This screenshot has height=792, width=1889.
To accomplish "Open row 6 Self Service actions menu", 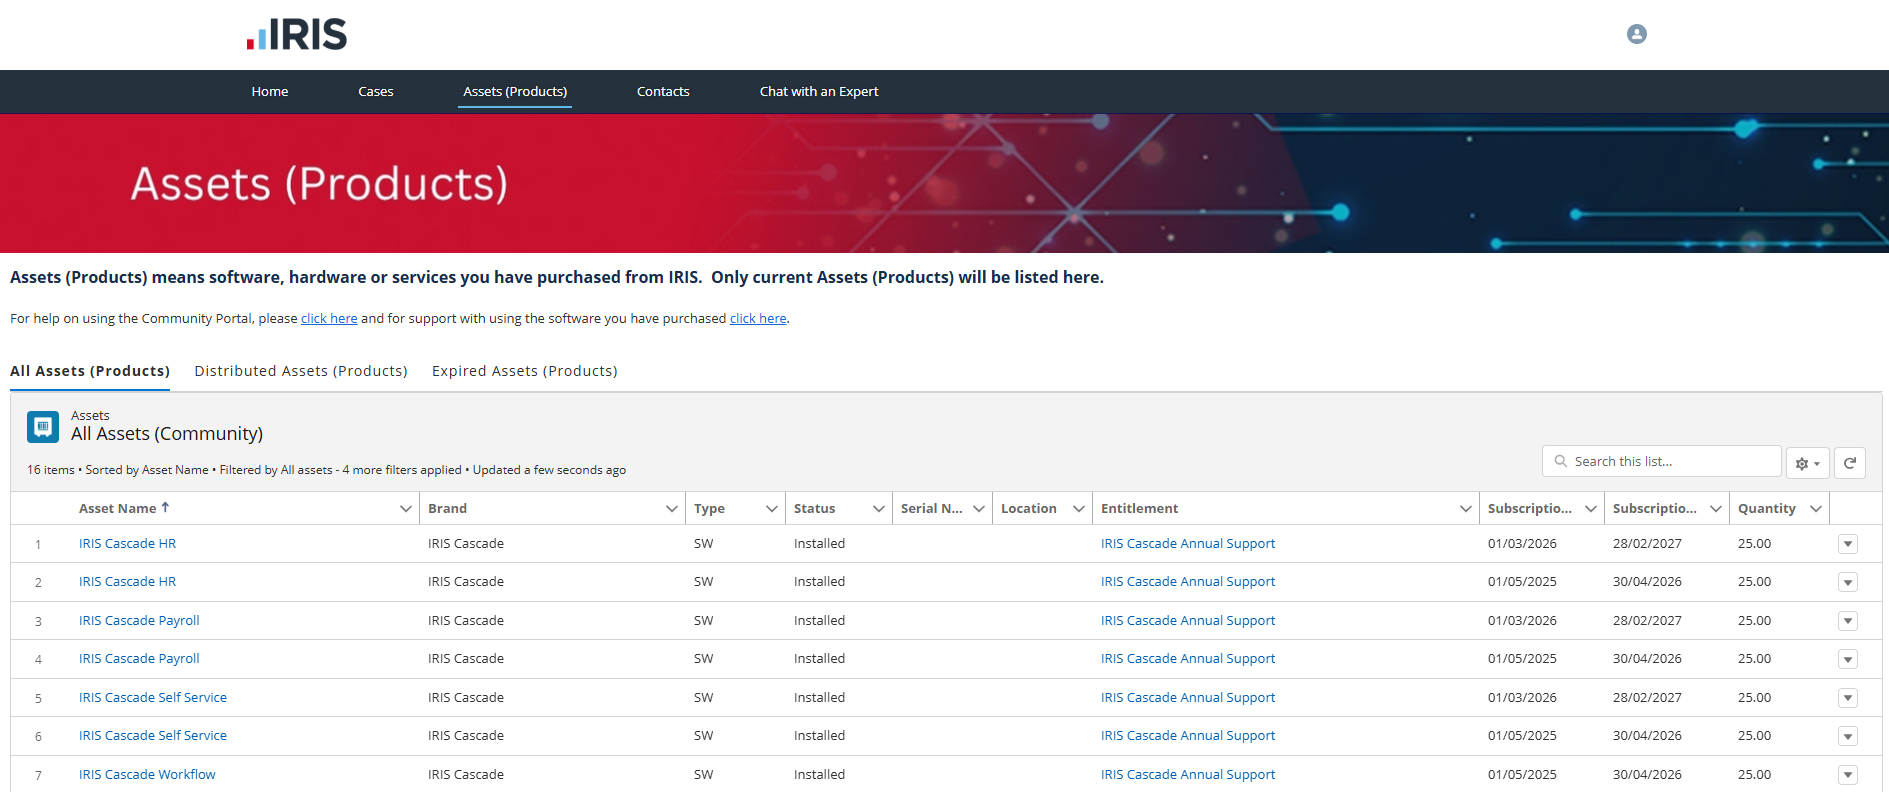I will tap(1848, 736).
